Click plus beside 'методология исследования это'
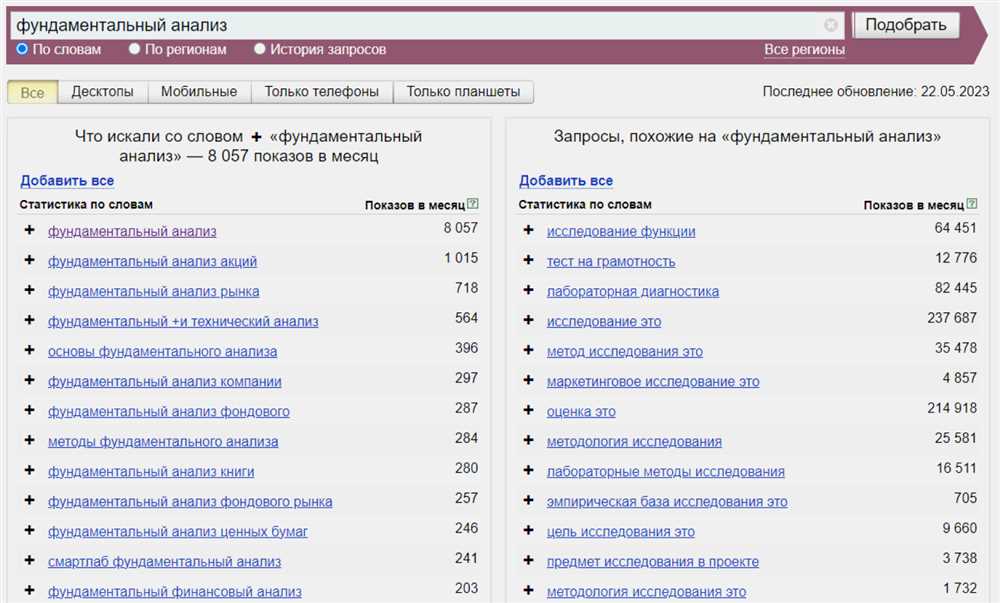Screen dimensions: 1000x603 [528, 590]
